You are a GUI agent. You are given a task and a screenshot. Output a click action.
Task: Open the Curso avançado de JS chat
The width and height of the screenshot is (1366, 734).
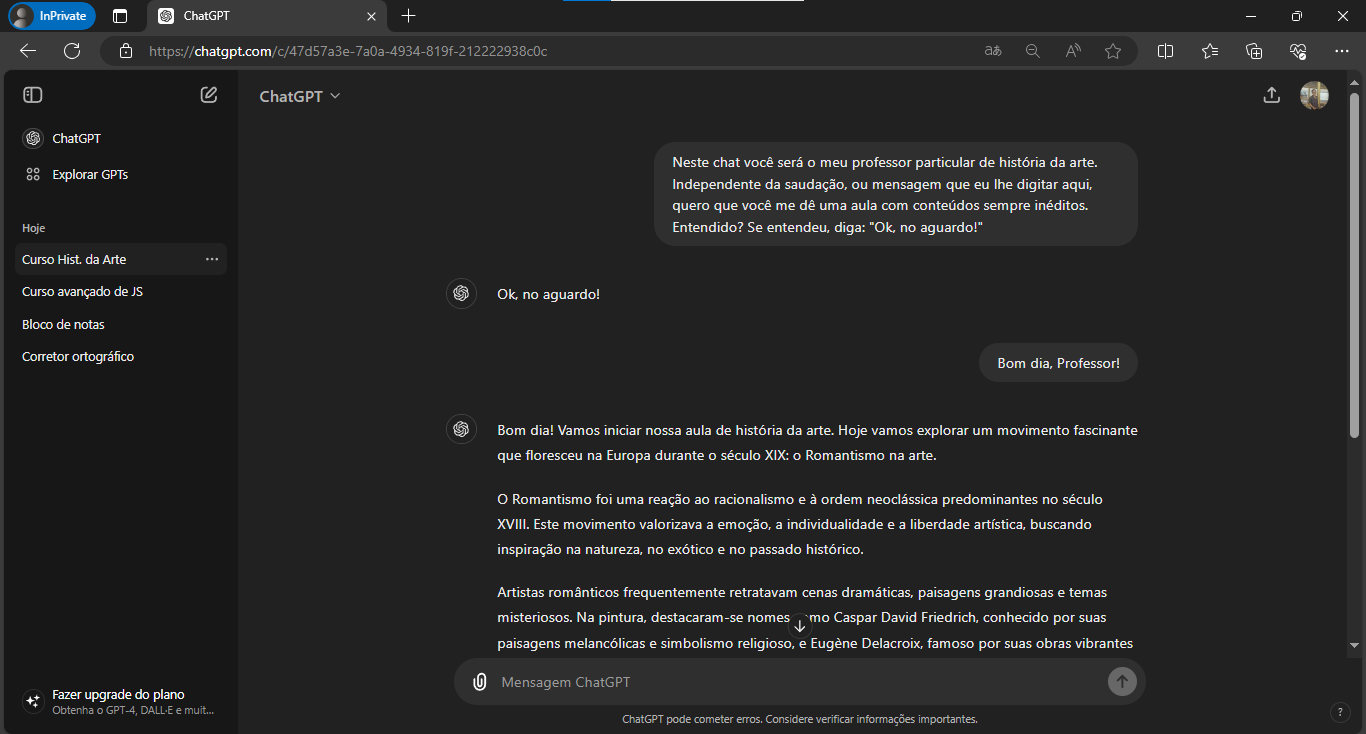point(122,292)
